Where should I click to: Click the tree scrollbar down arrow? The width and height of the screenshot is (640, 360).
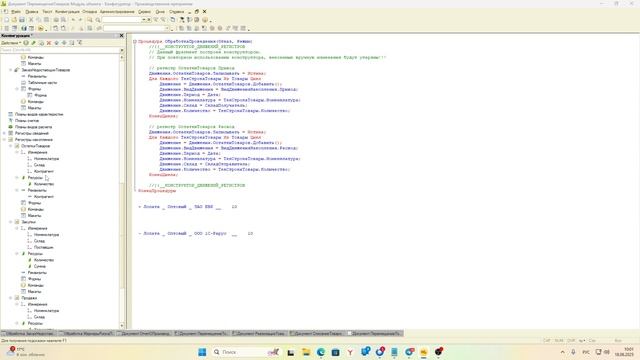pos(122,325)
